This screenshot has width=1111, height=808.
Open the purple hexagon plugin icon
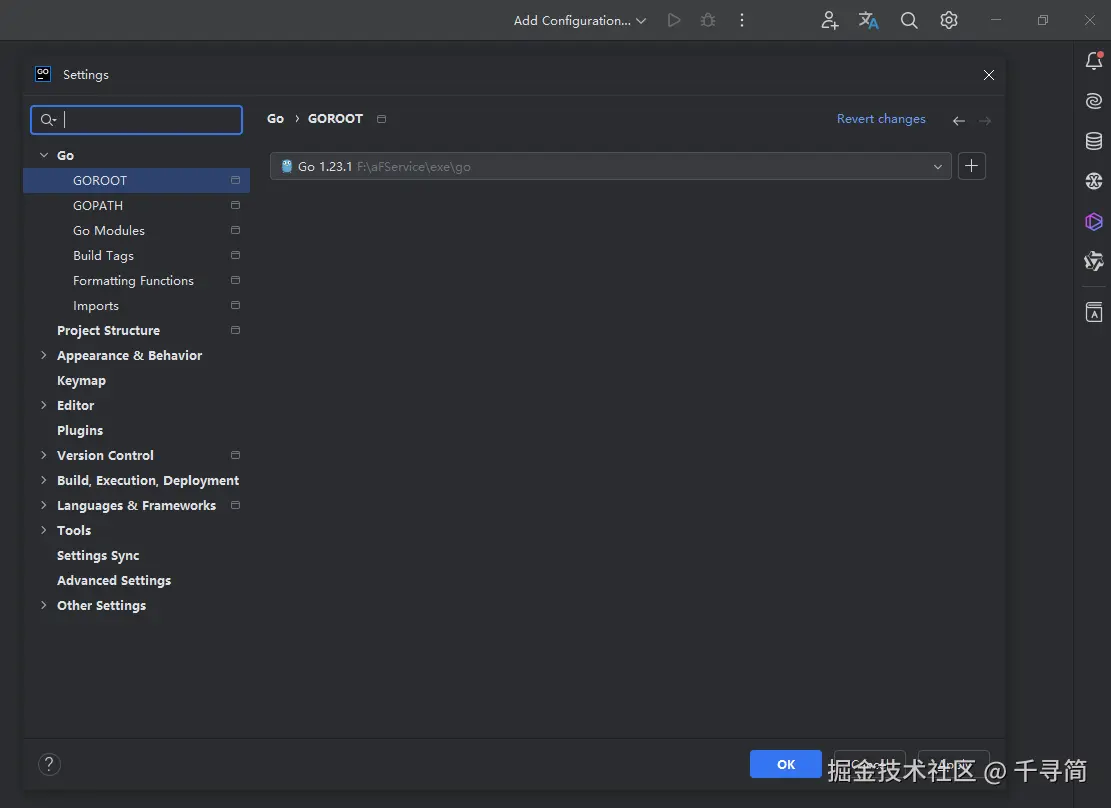pyautogui.click(x=1094, y=222)
